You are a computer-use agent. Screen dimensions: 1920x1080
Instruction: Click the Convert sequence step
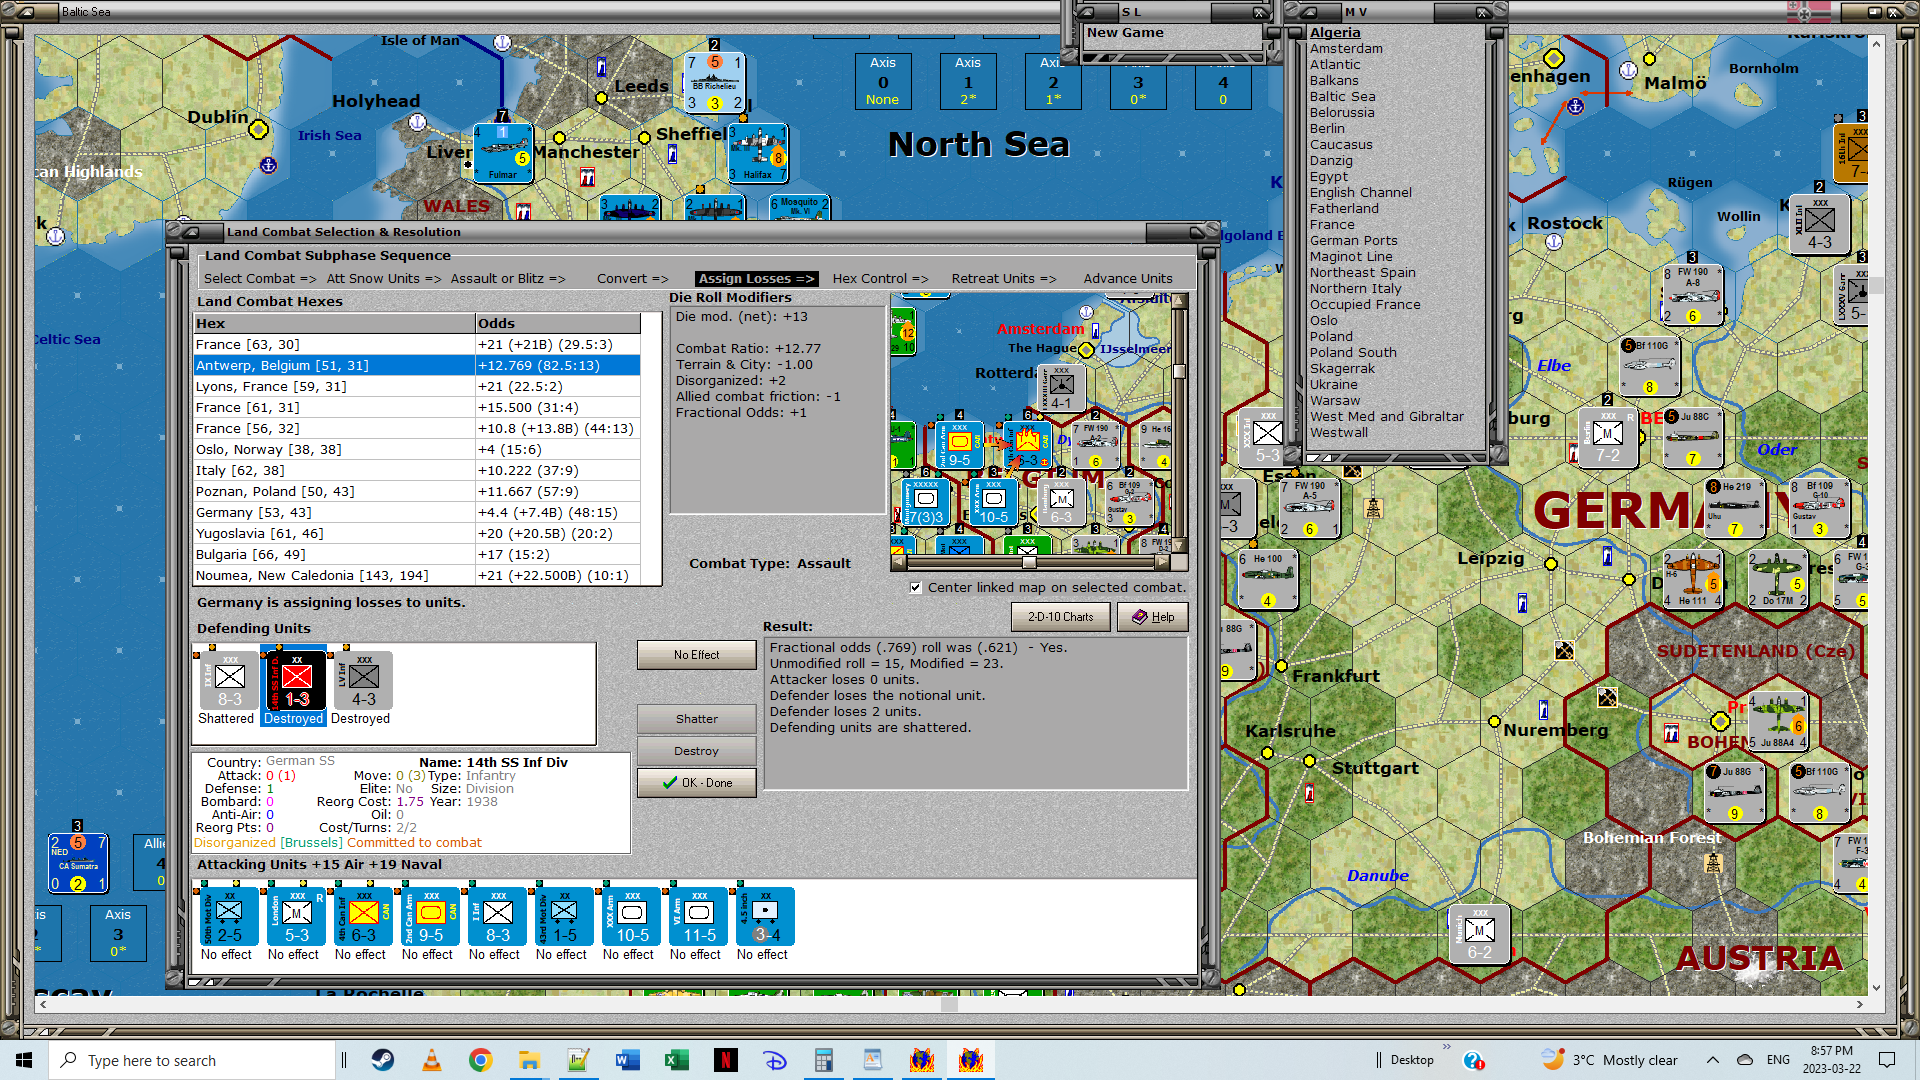633,279
